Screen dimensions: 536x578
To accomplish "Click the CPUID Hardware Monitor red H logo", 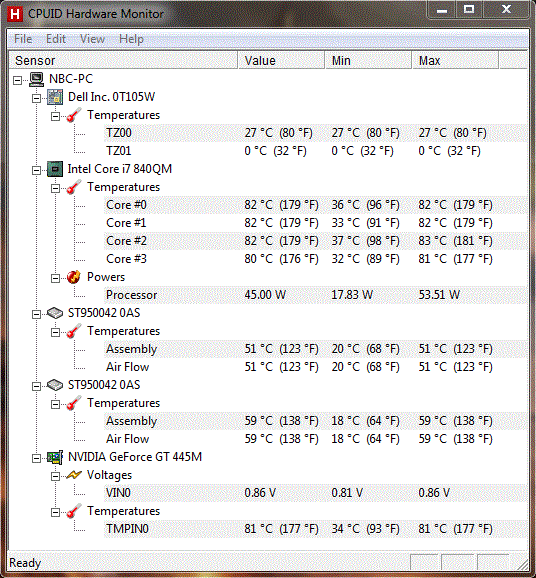I will click(15, 14).
